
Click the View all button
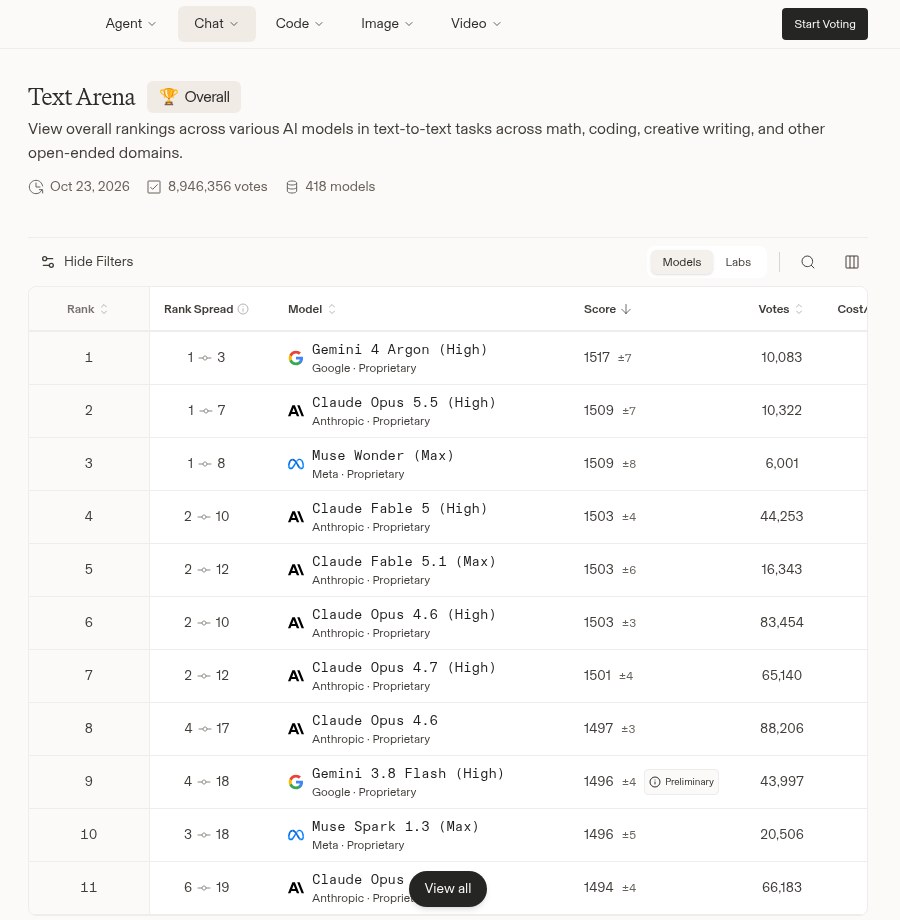click(x=448, y=888)
